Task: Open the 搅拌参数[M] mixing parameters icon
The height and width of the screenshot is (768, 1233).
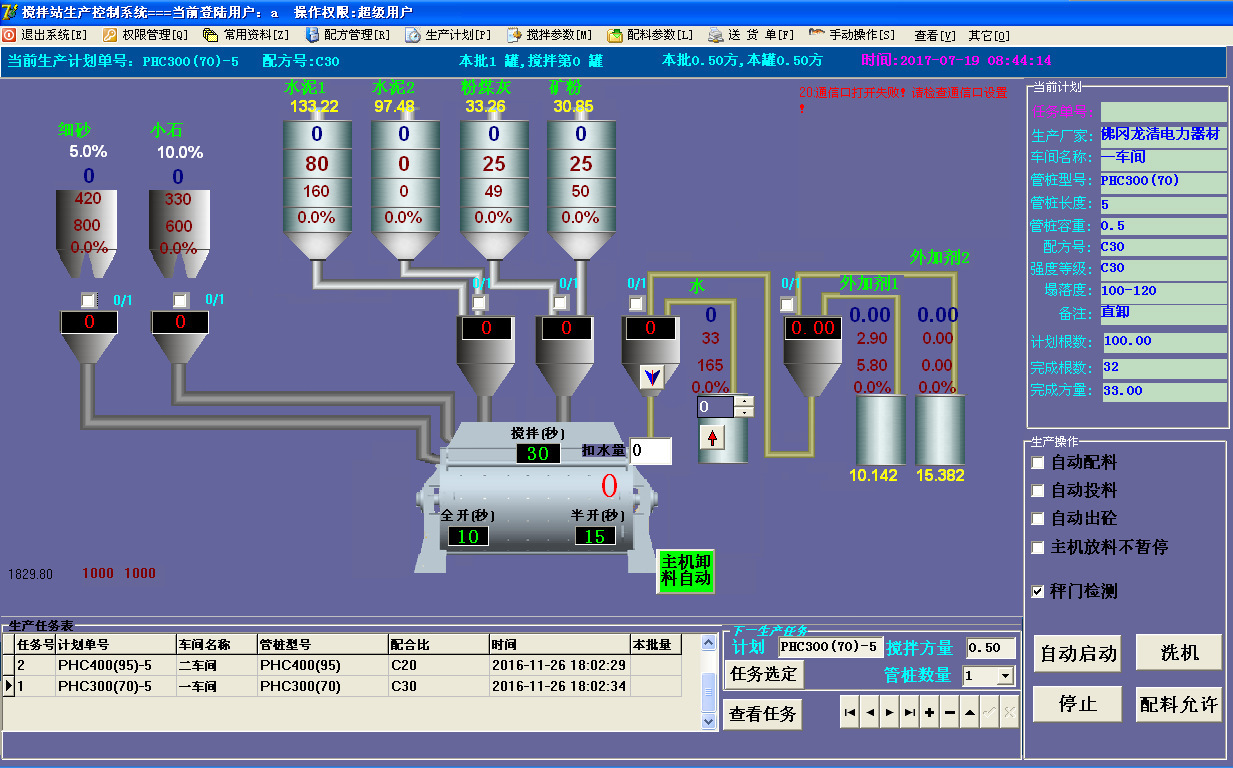Action: [515, 35]
